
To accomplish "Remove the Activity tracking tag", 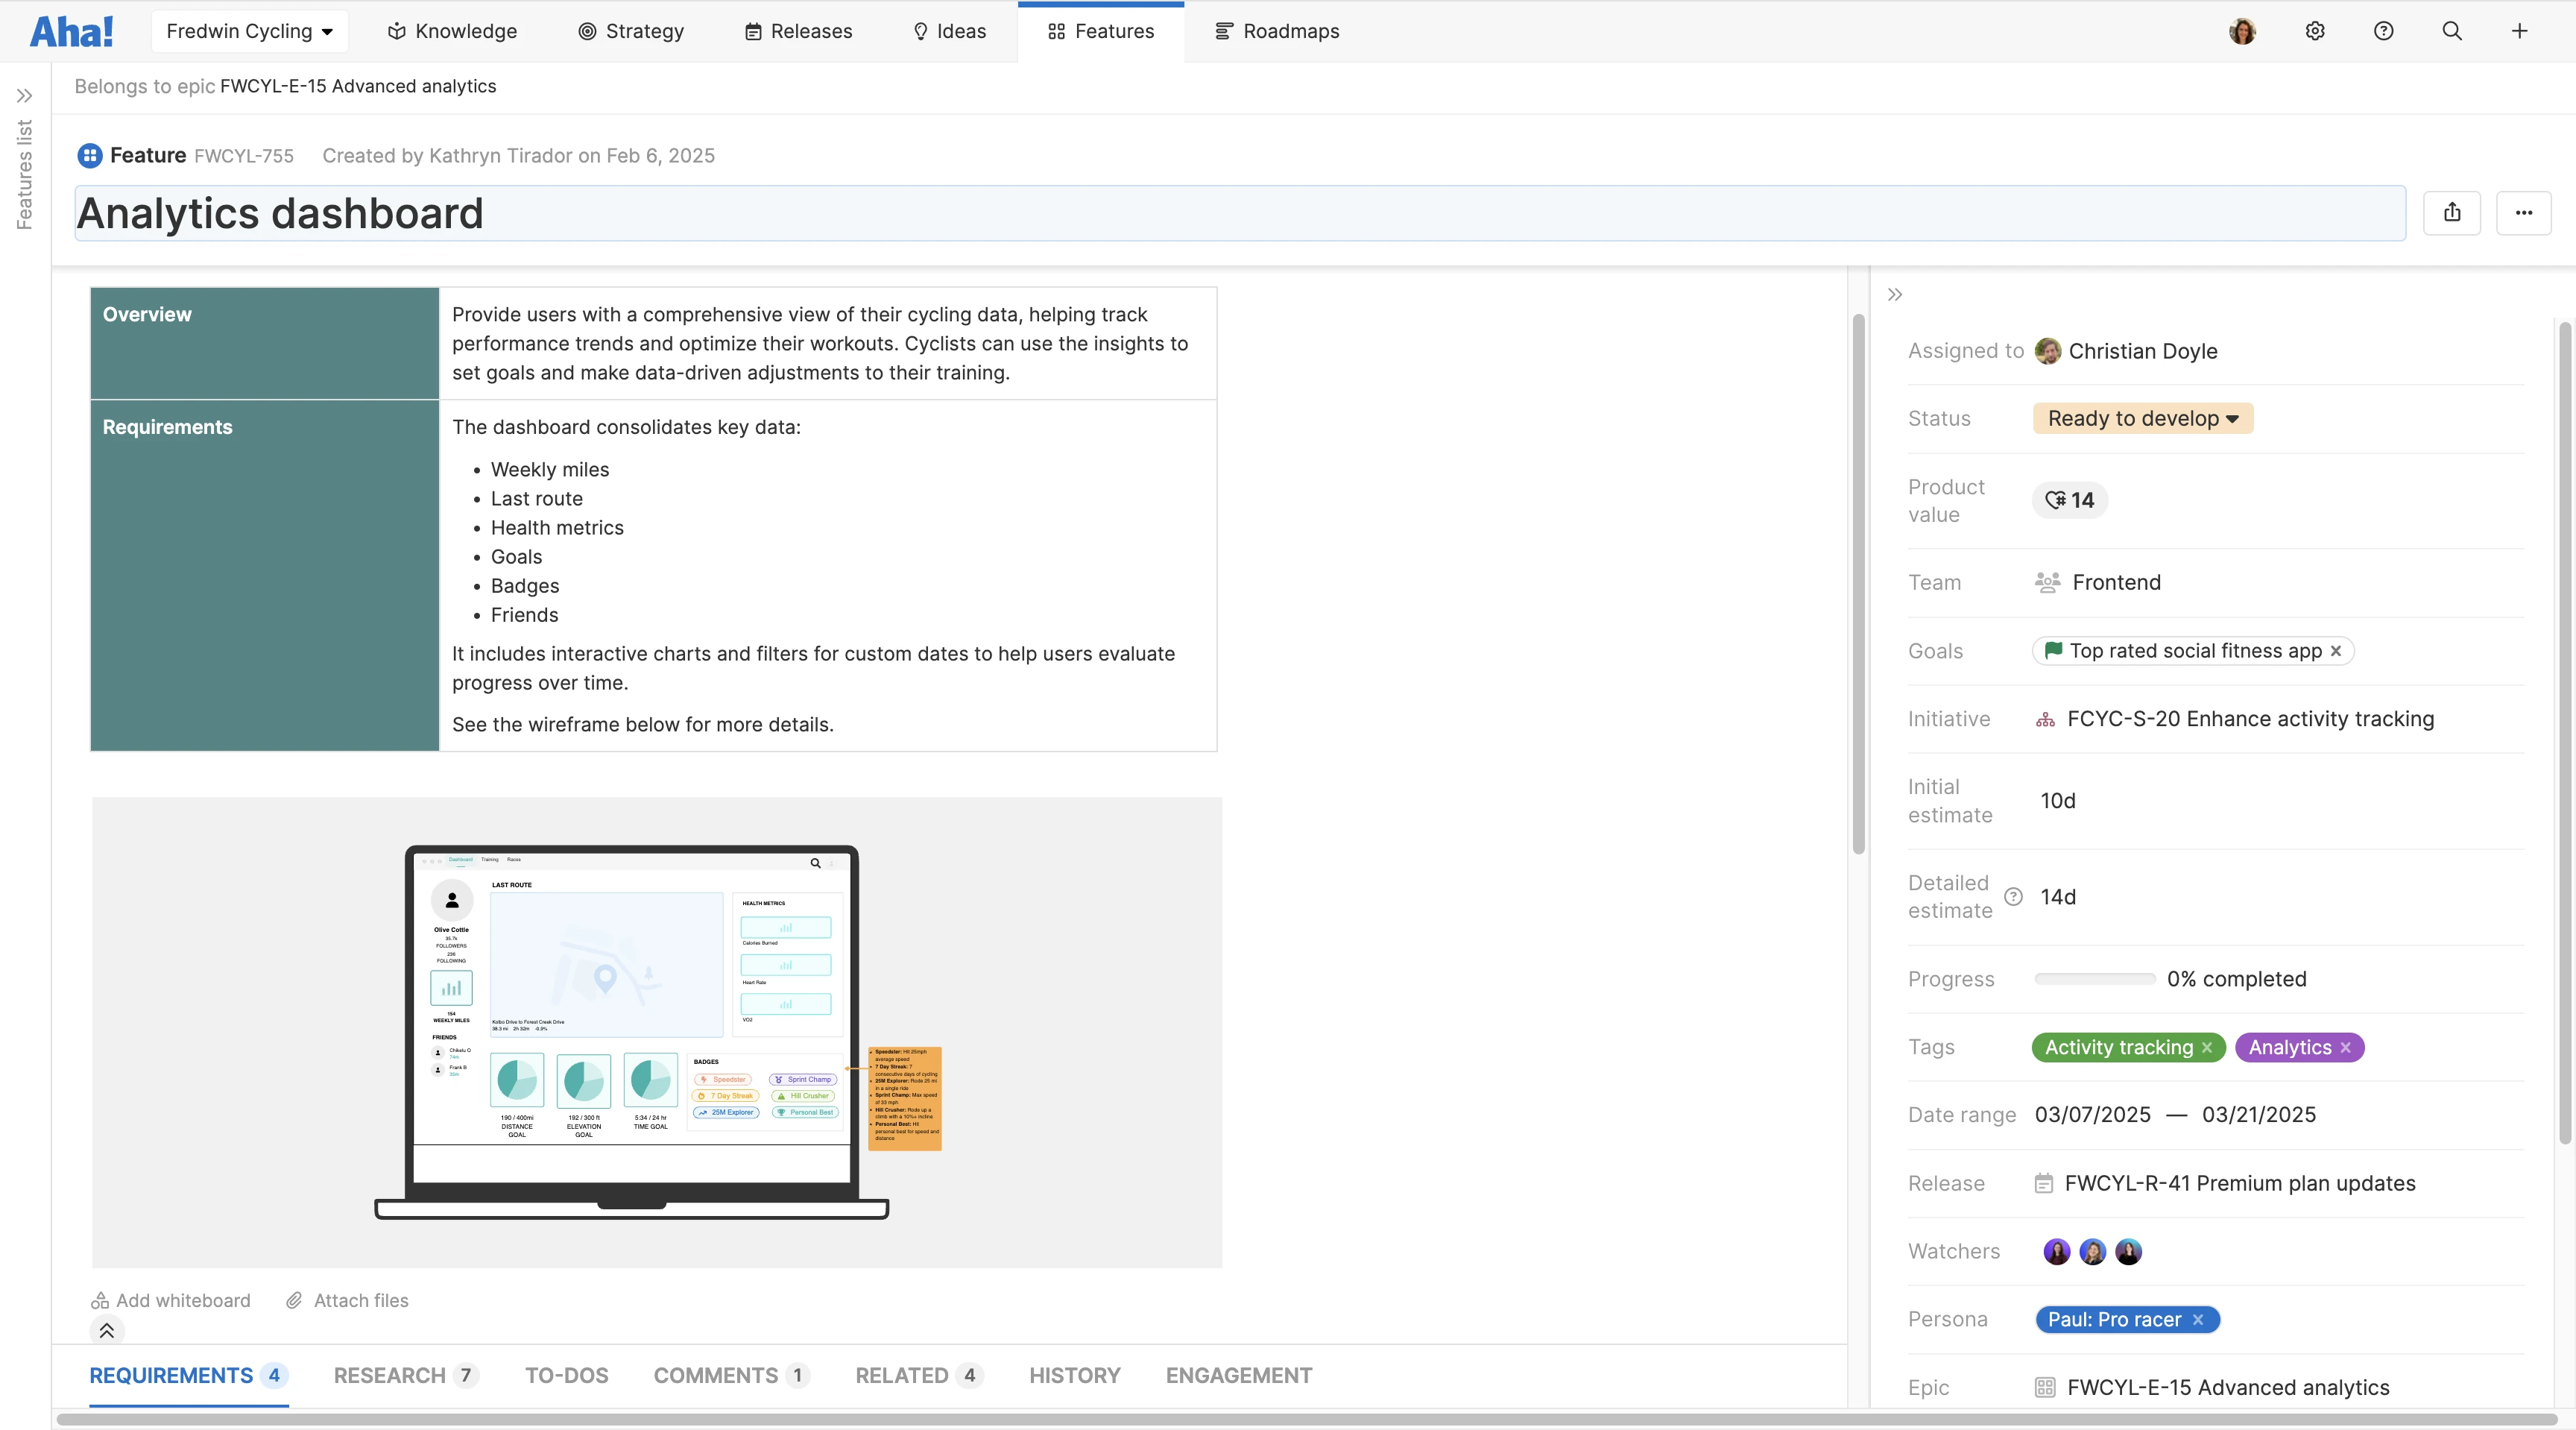I will 2207,1047.
